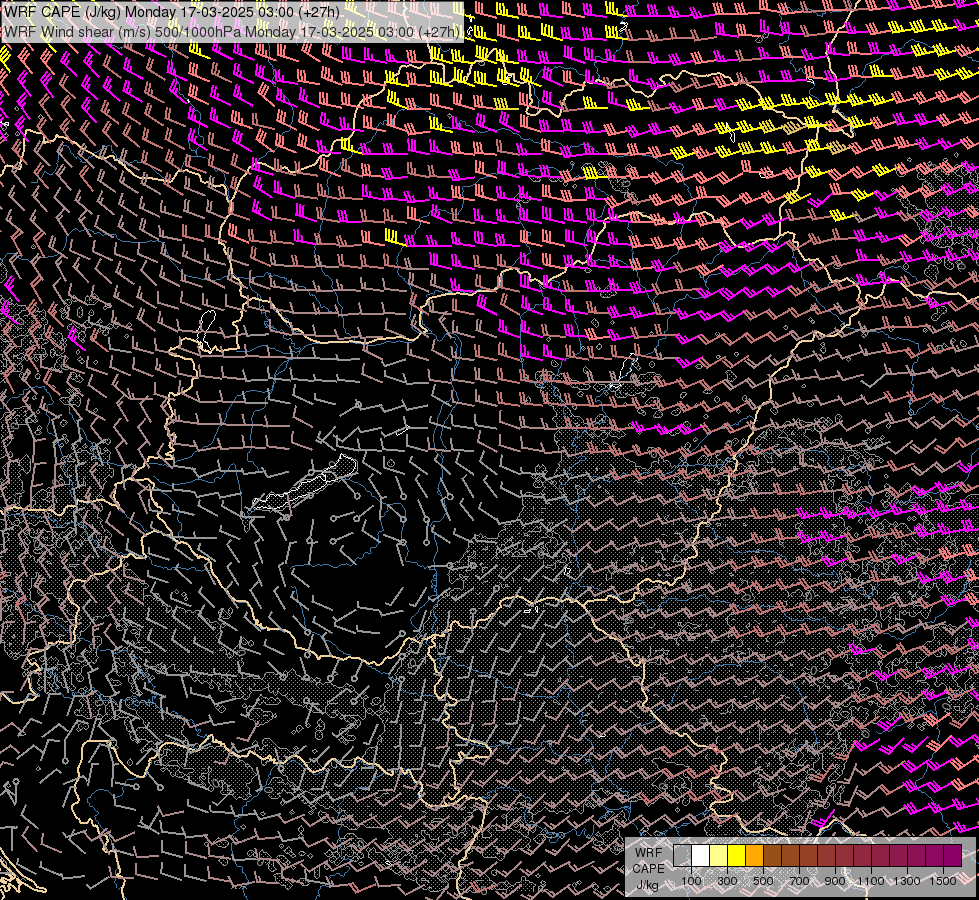The image size is (979, 900).
Task: Click the 100 legend scale value
Action: [691, 881]
